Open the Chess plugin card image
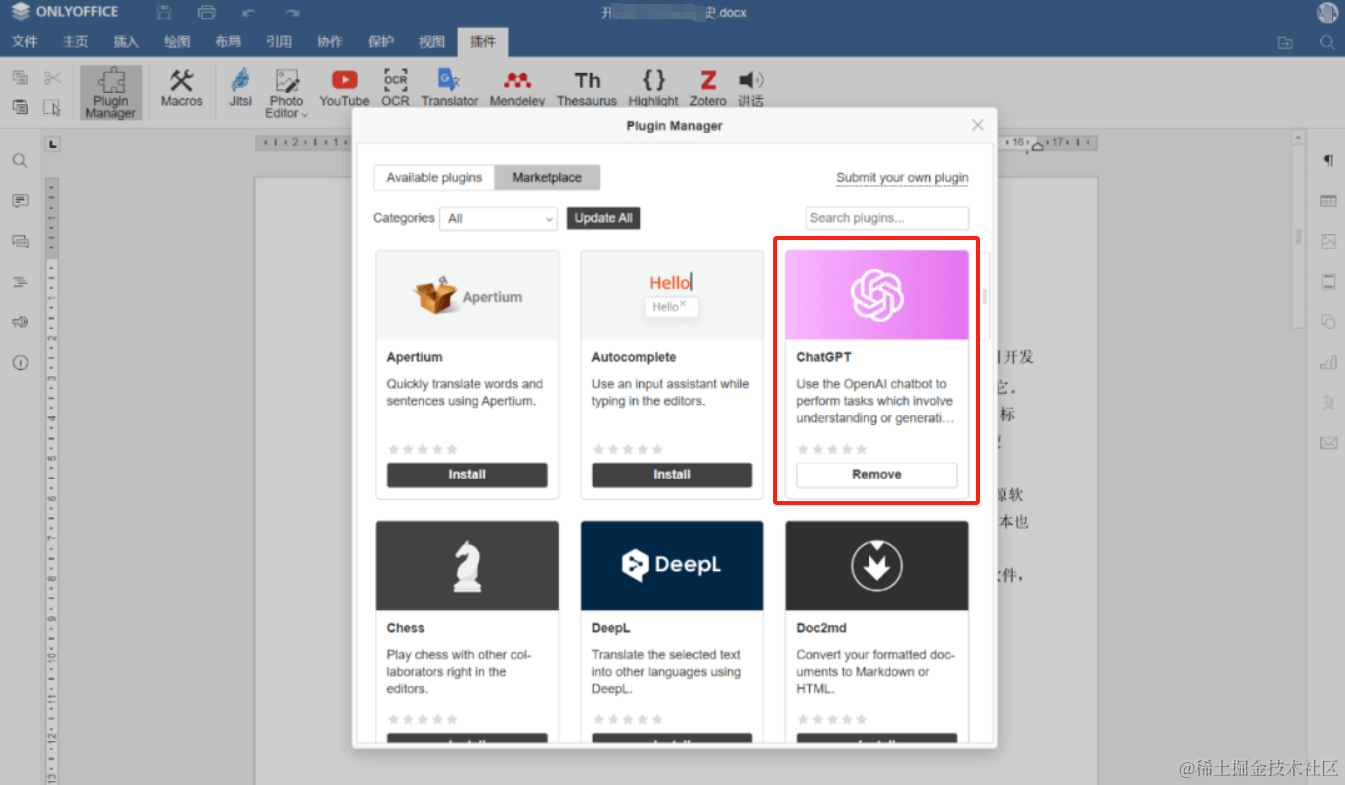This screenshot has height=785, width=1345. coord(467,565)
